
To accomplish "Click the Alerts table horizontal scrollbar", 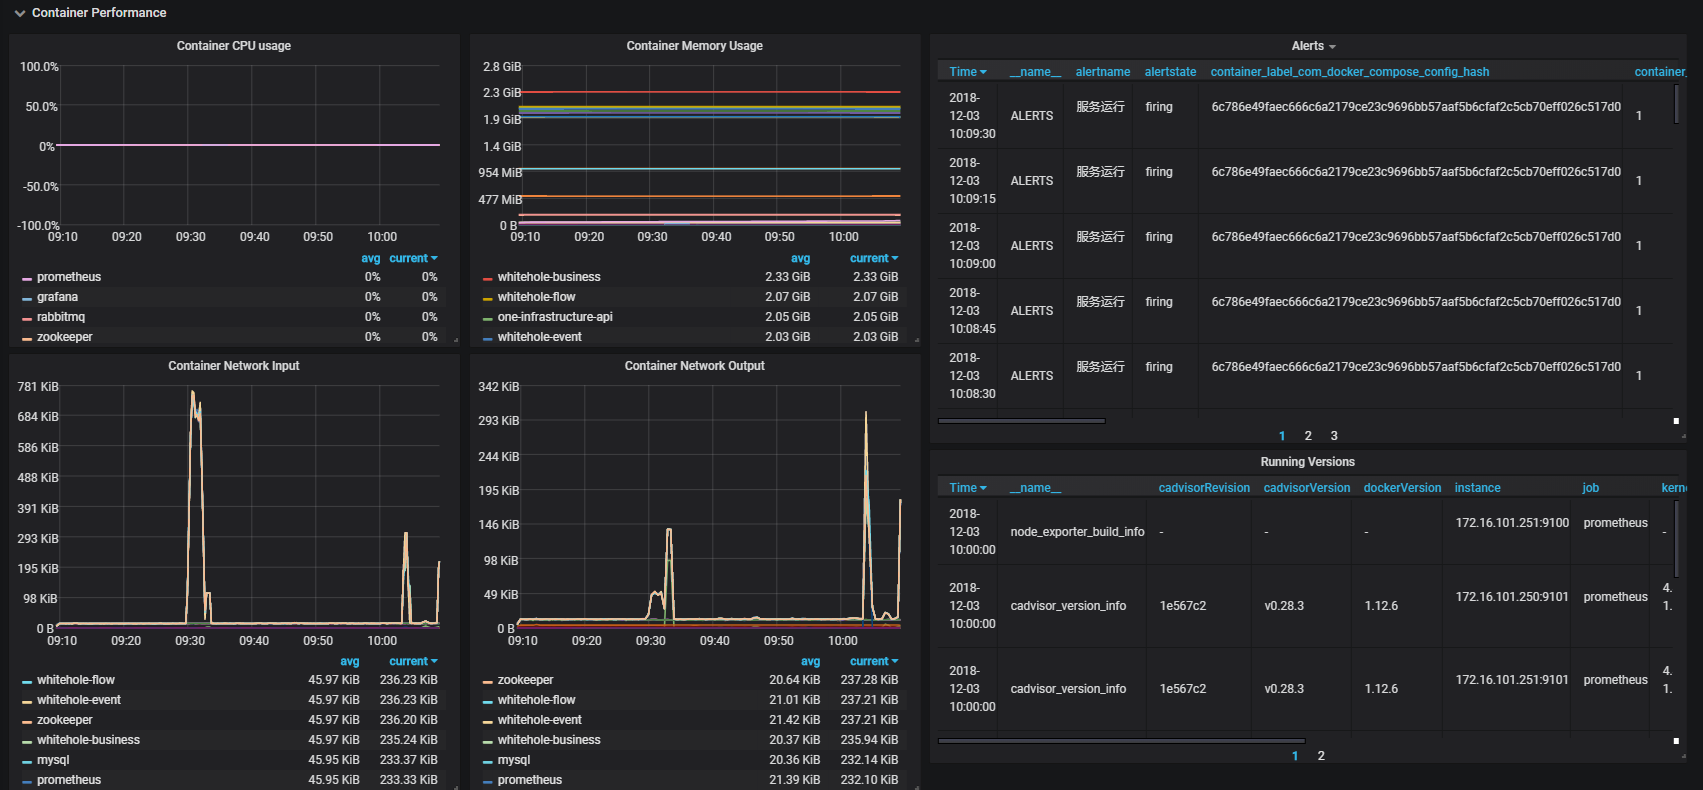I will click(x=1021, y=421).
